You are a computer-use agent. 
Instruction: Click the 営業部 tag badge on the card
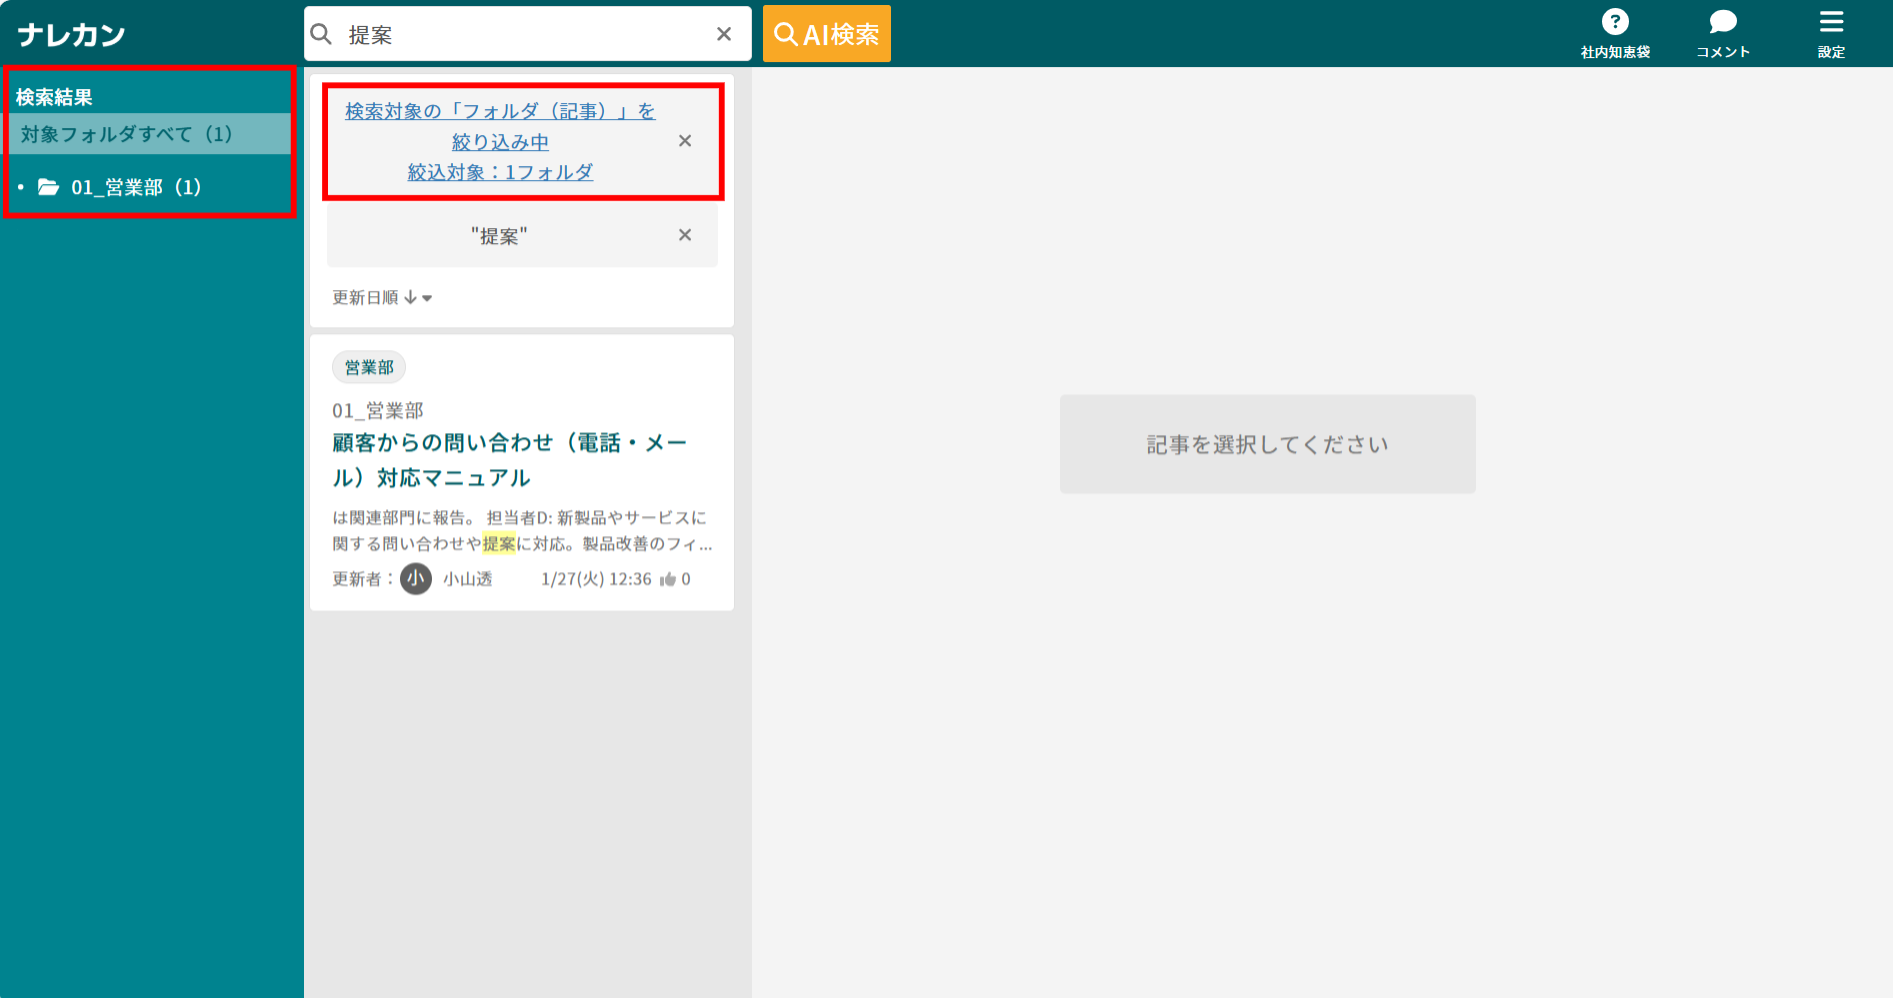point(368,366)
